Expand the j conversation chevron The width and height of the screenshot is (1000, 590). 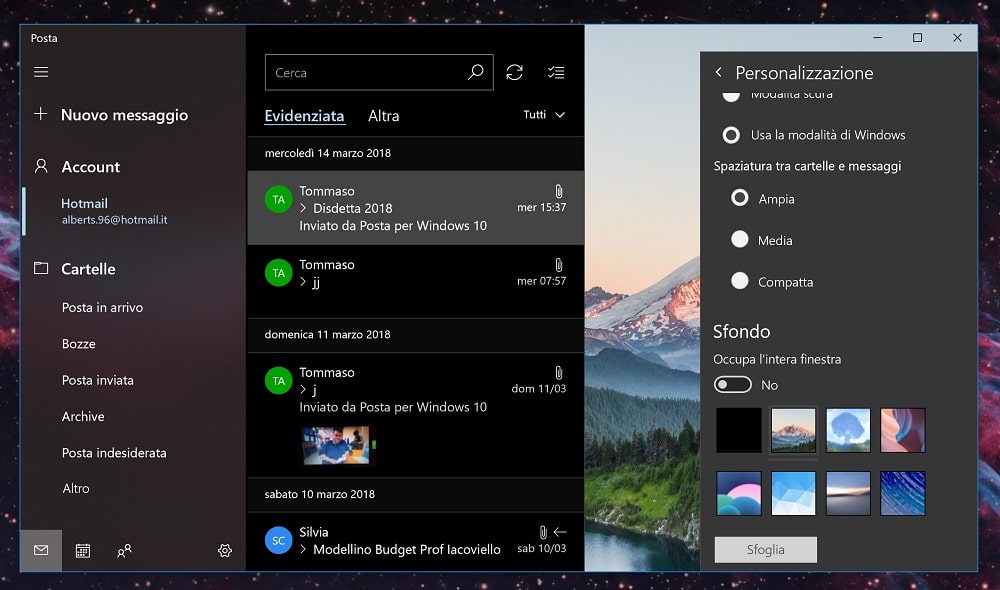coord(303,389)
